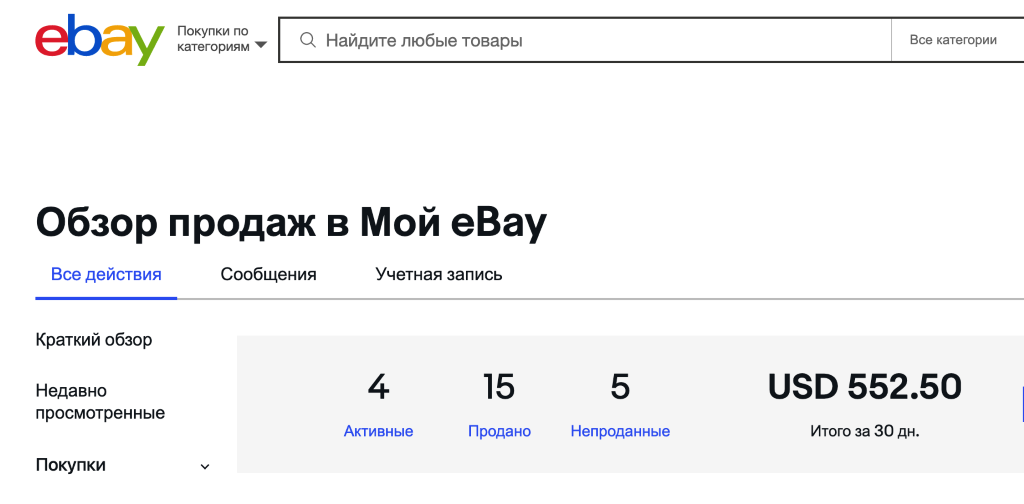The height and width of the screenshot is (504, 1024).
Task: Open the Активные listings link
Action: coord(379,432)
